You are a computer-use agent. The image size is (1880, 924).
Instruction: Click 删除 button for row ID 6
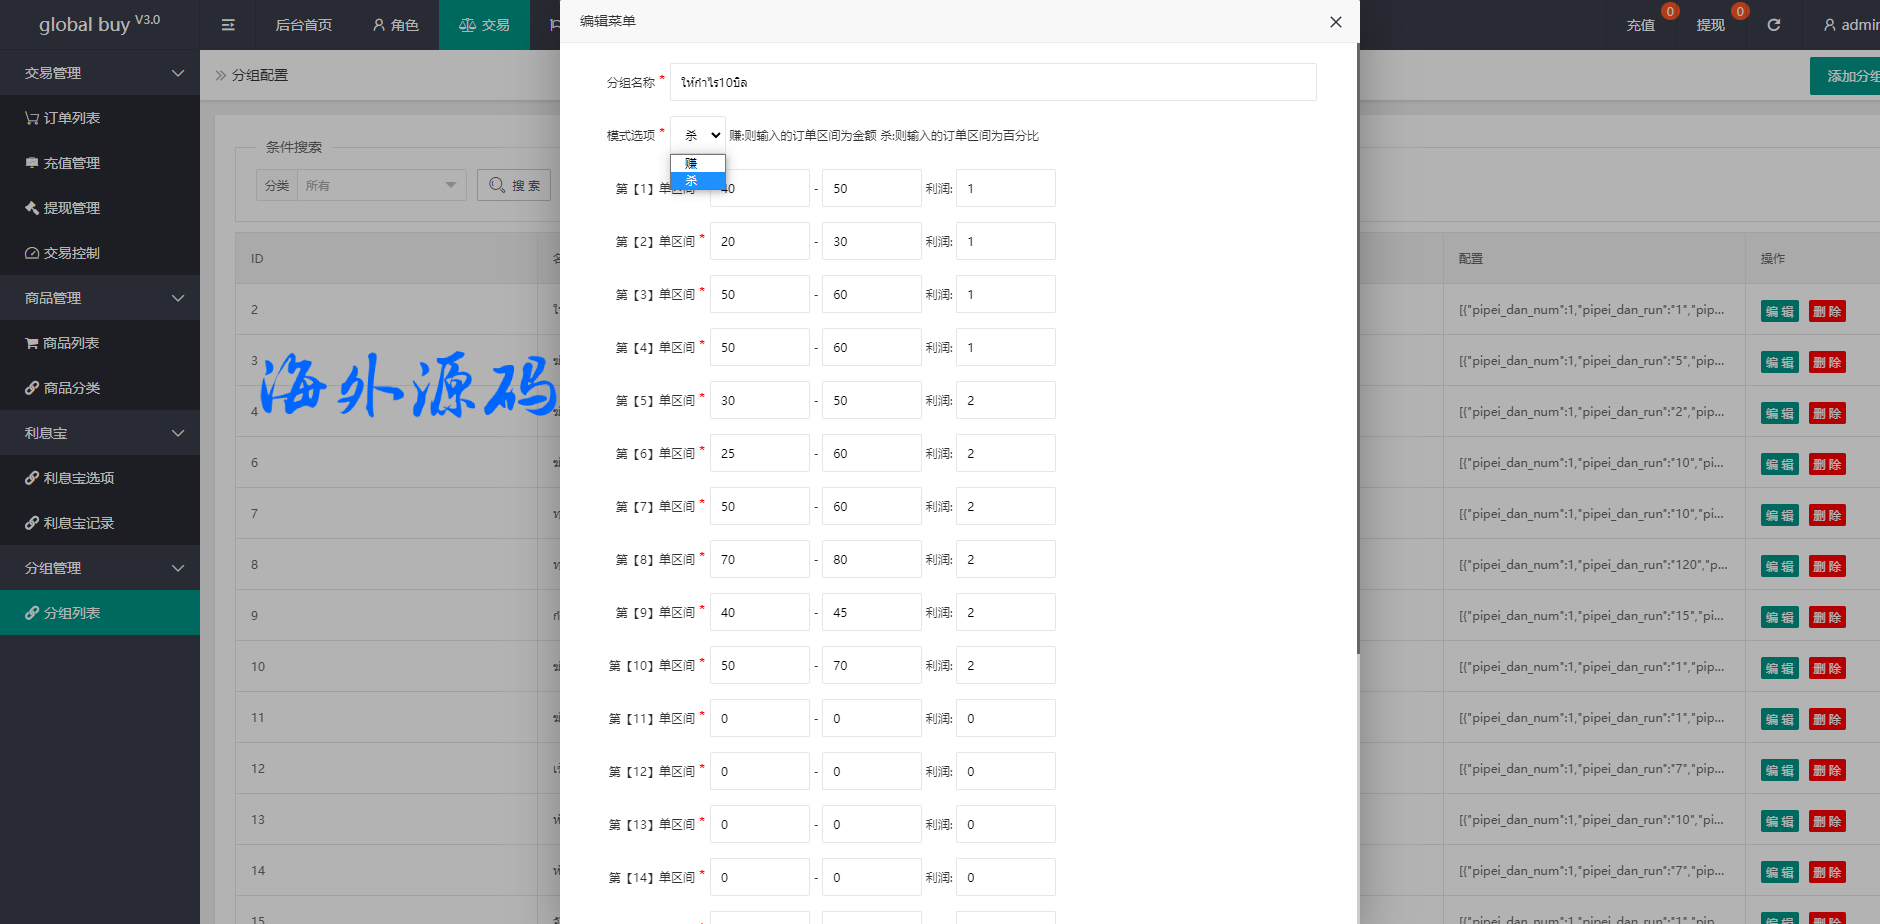[x=1826, y=464]
